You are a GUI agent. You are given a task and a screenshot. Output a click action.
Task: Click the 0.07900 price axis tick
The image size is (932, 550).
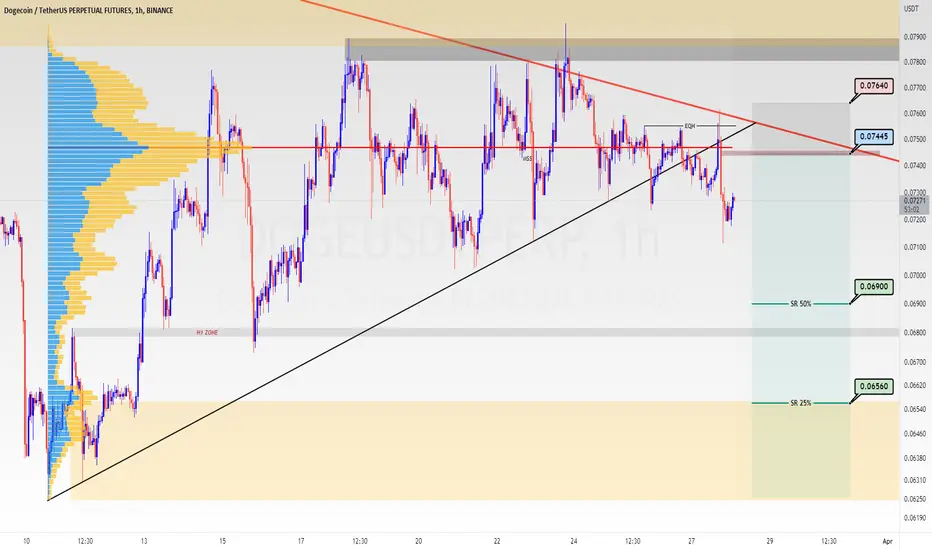(x=914, y=37)
